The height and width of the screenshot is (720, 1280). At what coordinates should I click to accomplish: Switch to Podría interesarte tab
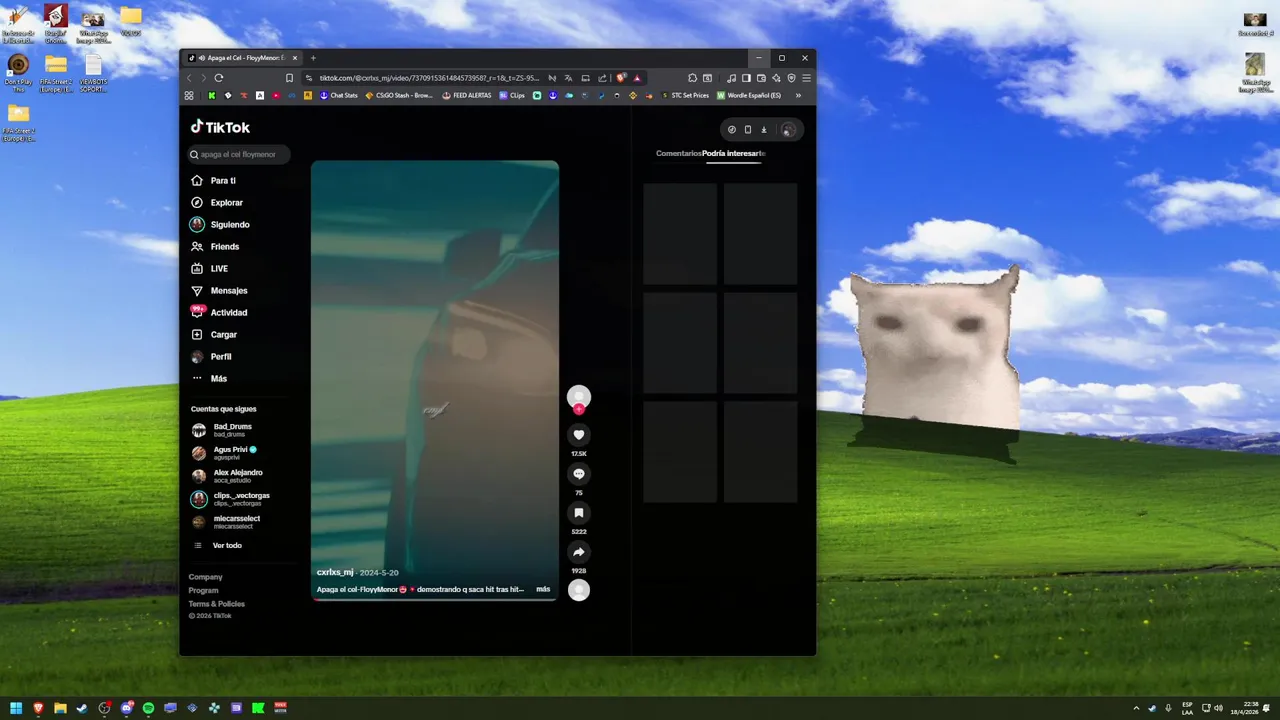coord(734,153)
